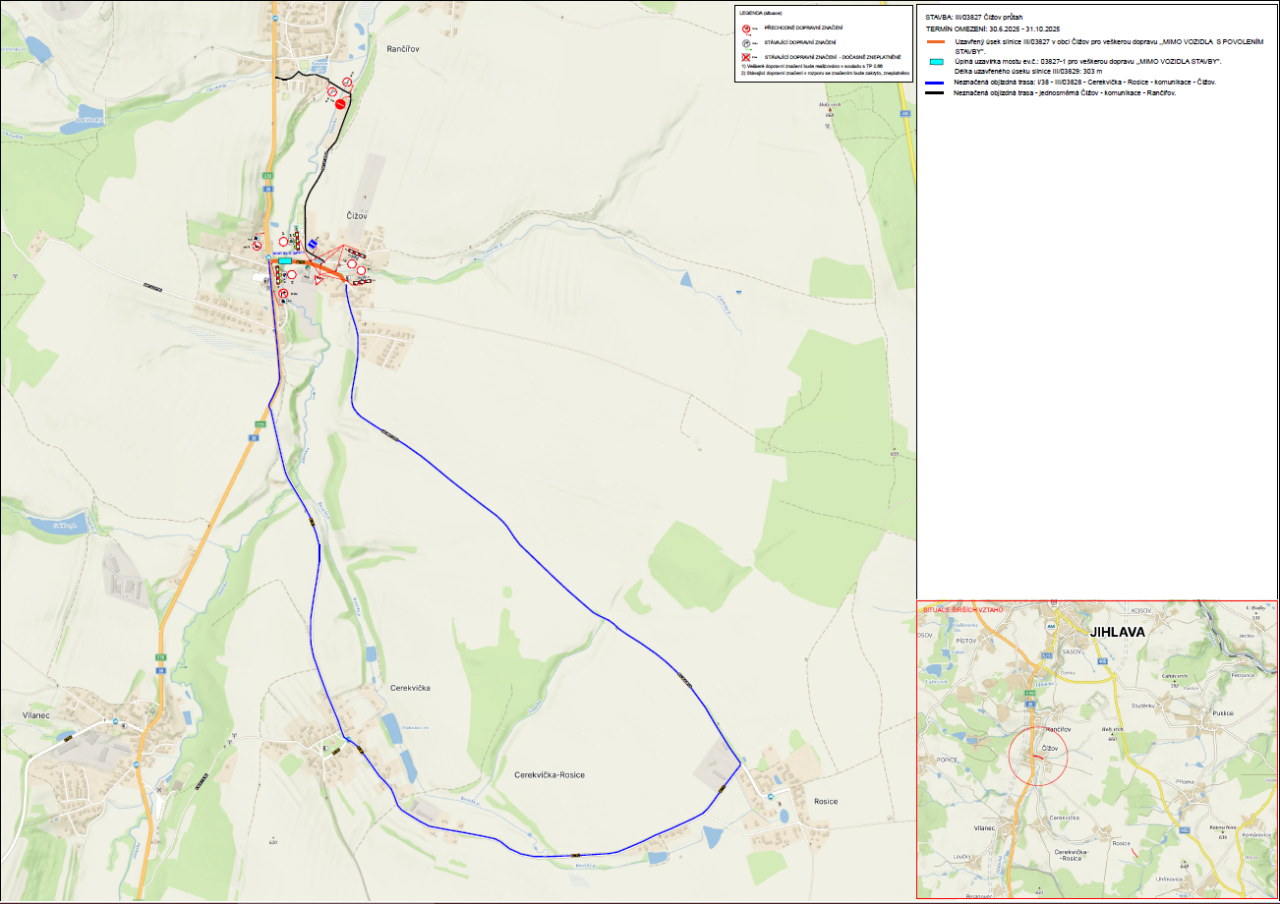This screenshot has height=904, width=1280.
Task: Click the orange line swatch in the legend
Action: pos(936,42)
